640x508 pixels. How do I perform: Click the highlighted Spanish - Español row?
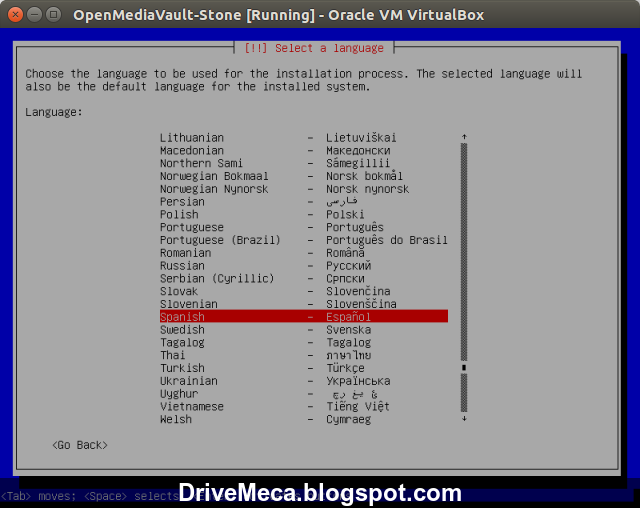click(304, 317)
